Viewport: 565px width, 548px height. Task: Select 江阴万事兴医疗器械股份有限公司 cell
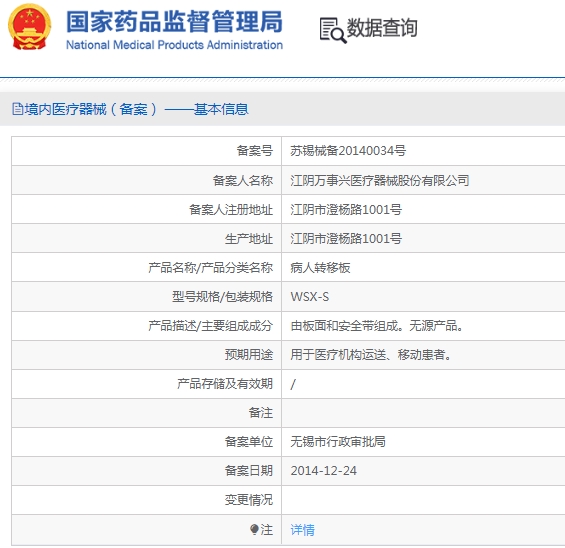tap(380, 180)
